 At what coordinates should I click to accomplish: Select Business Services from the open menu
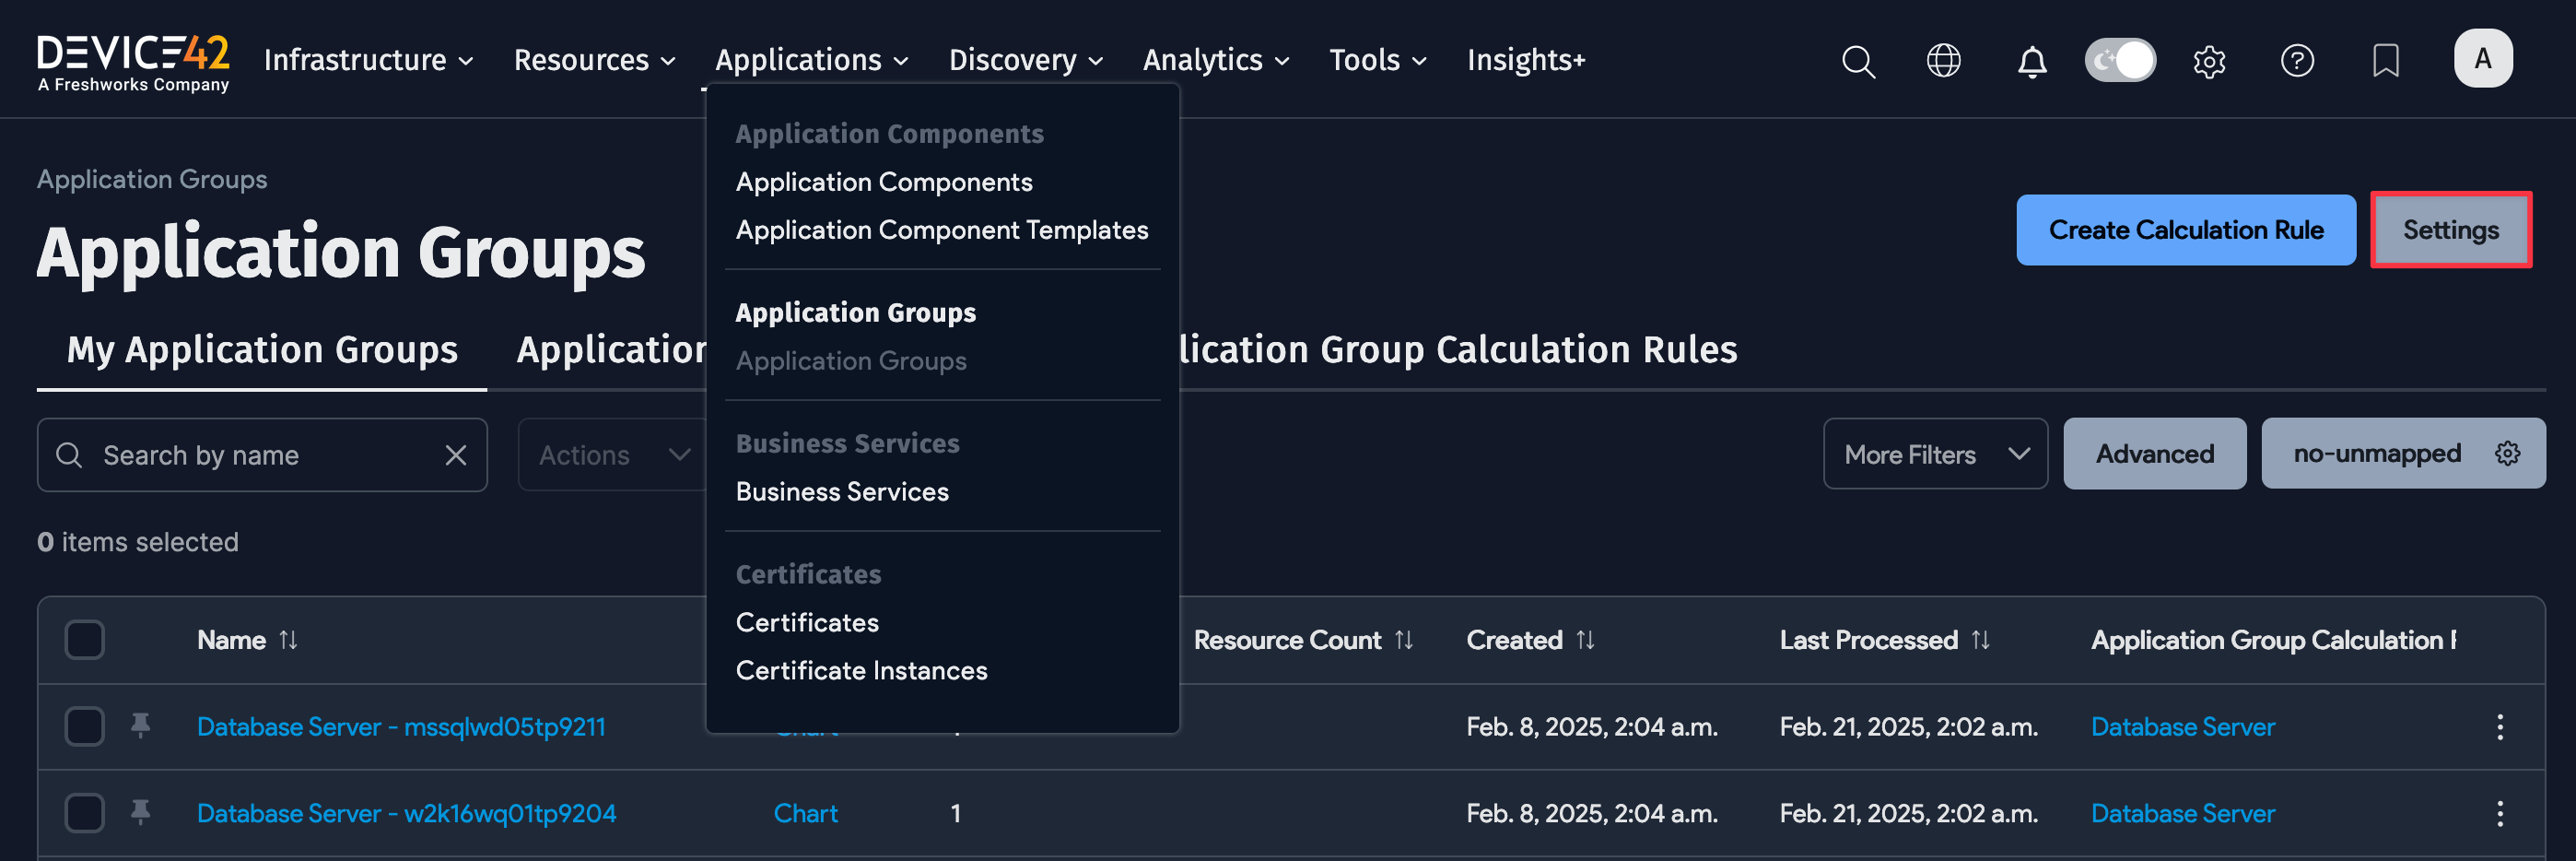click(842, 491)
